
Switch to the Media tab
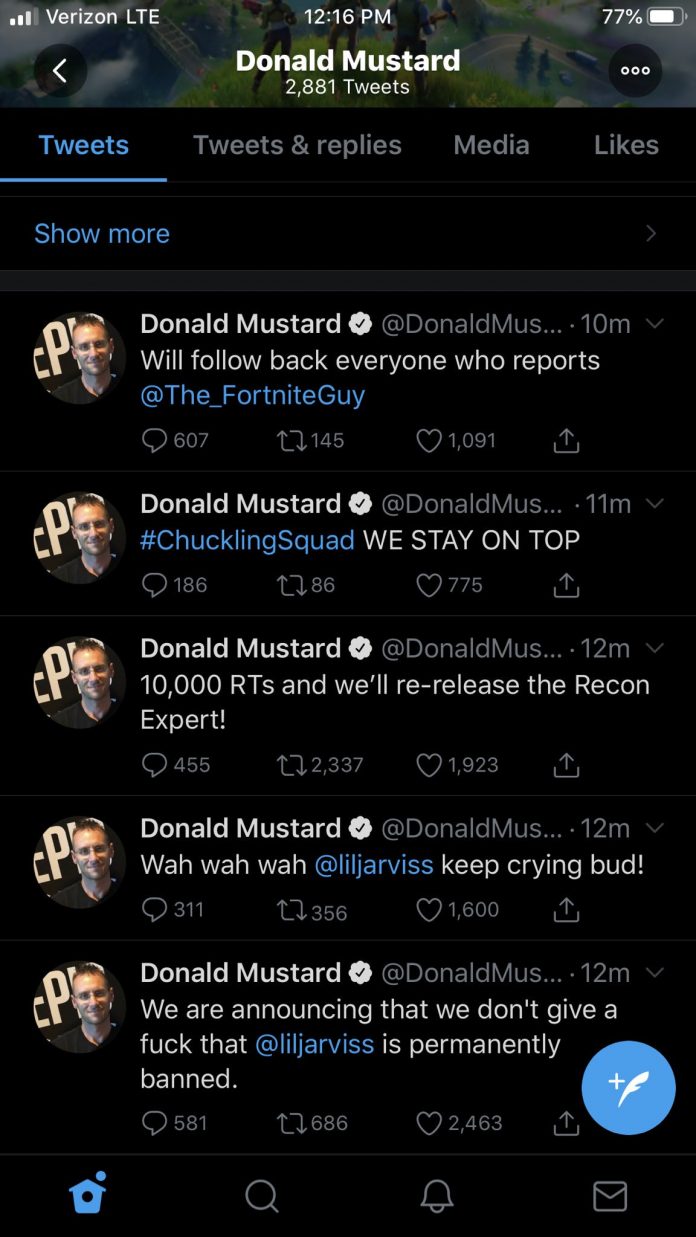pyautogui.click(x=491, y=145)
